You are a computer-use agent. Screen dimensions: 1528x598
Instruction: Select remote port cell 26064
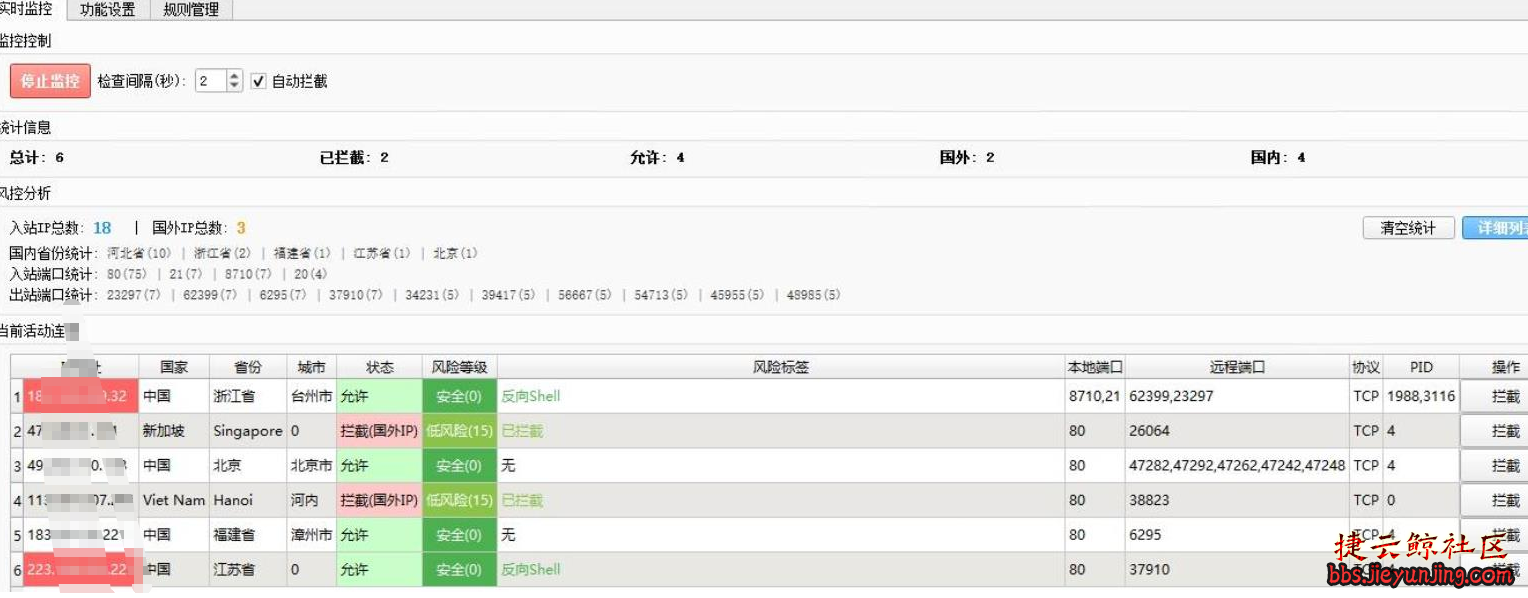[x=1237, y=431]
